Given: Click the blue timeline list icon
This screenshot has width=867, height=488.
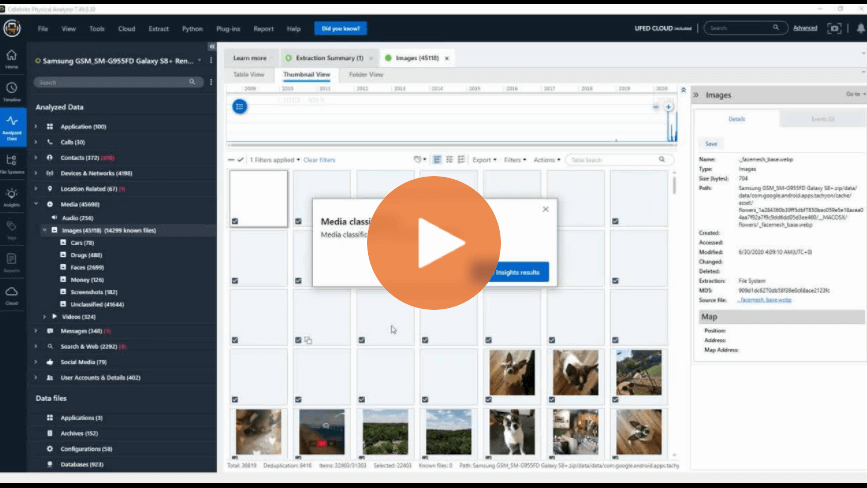Looking at the screenshot, I should pos(239,106).
